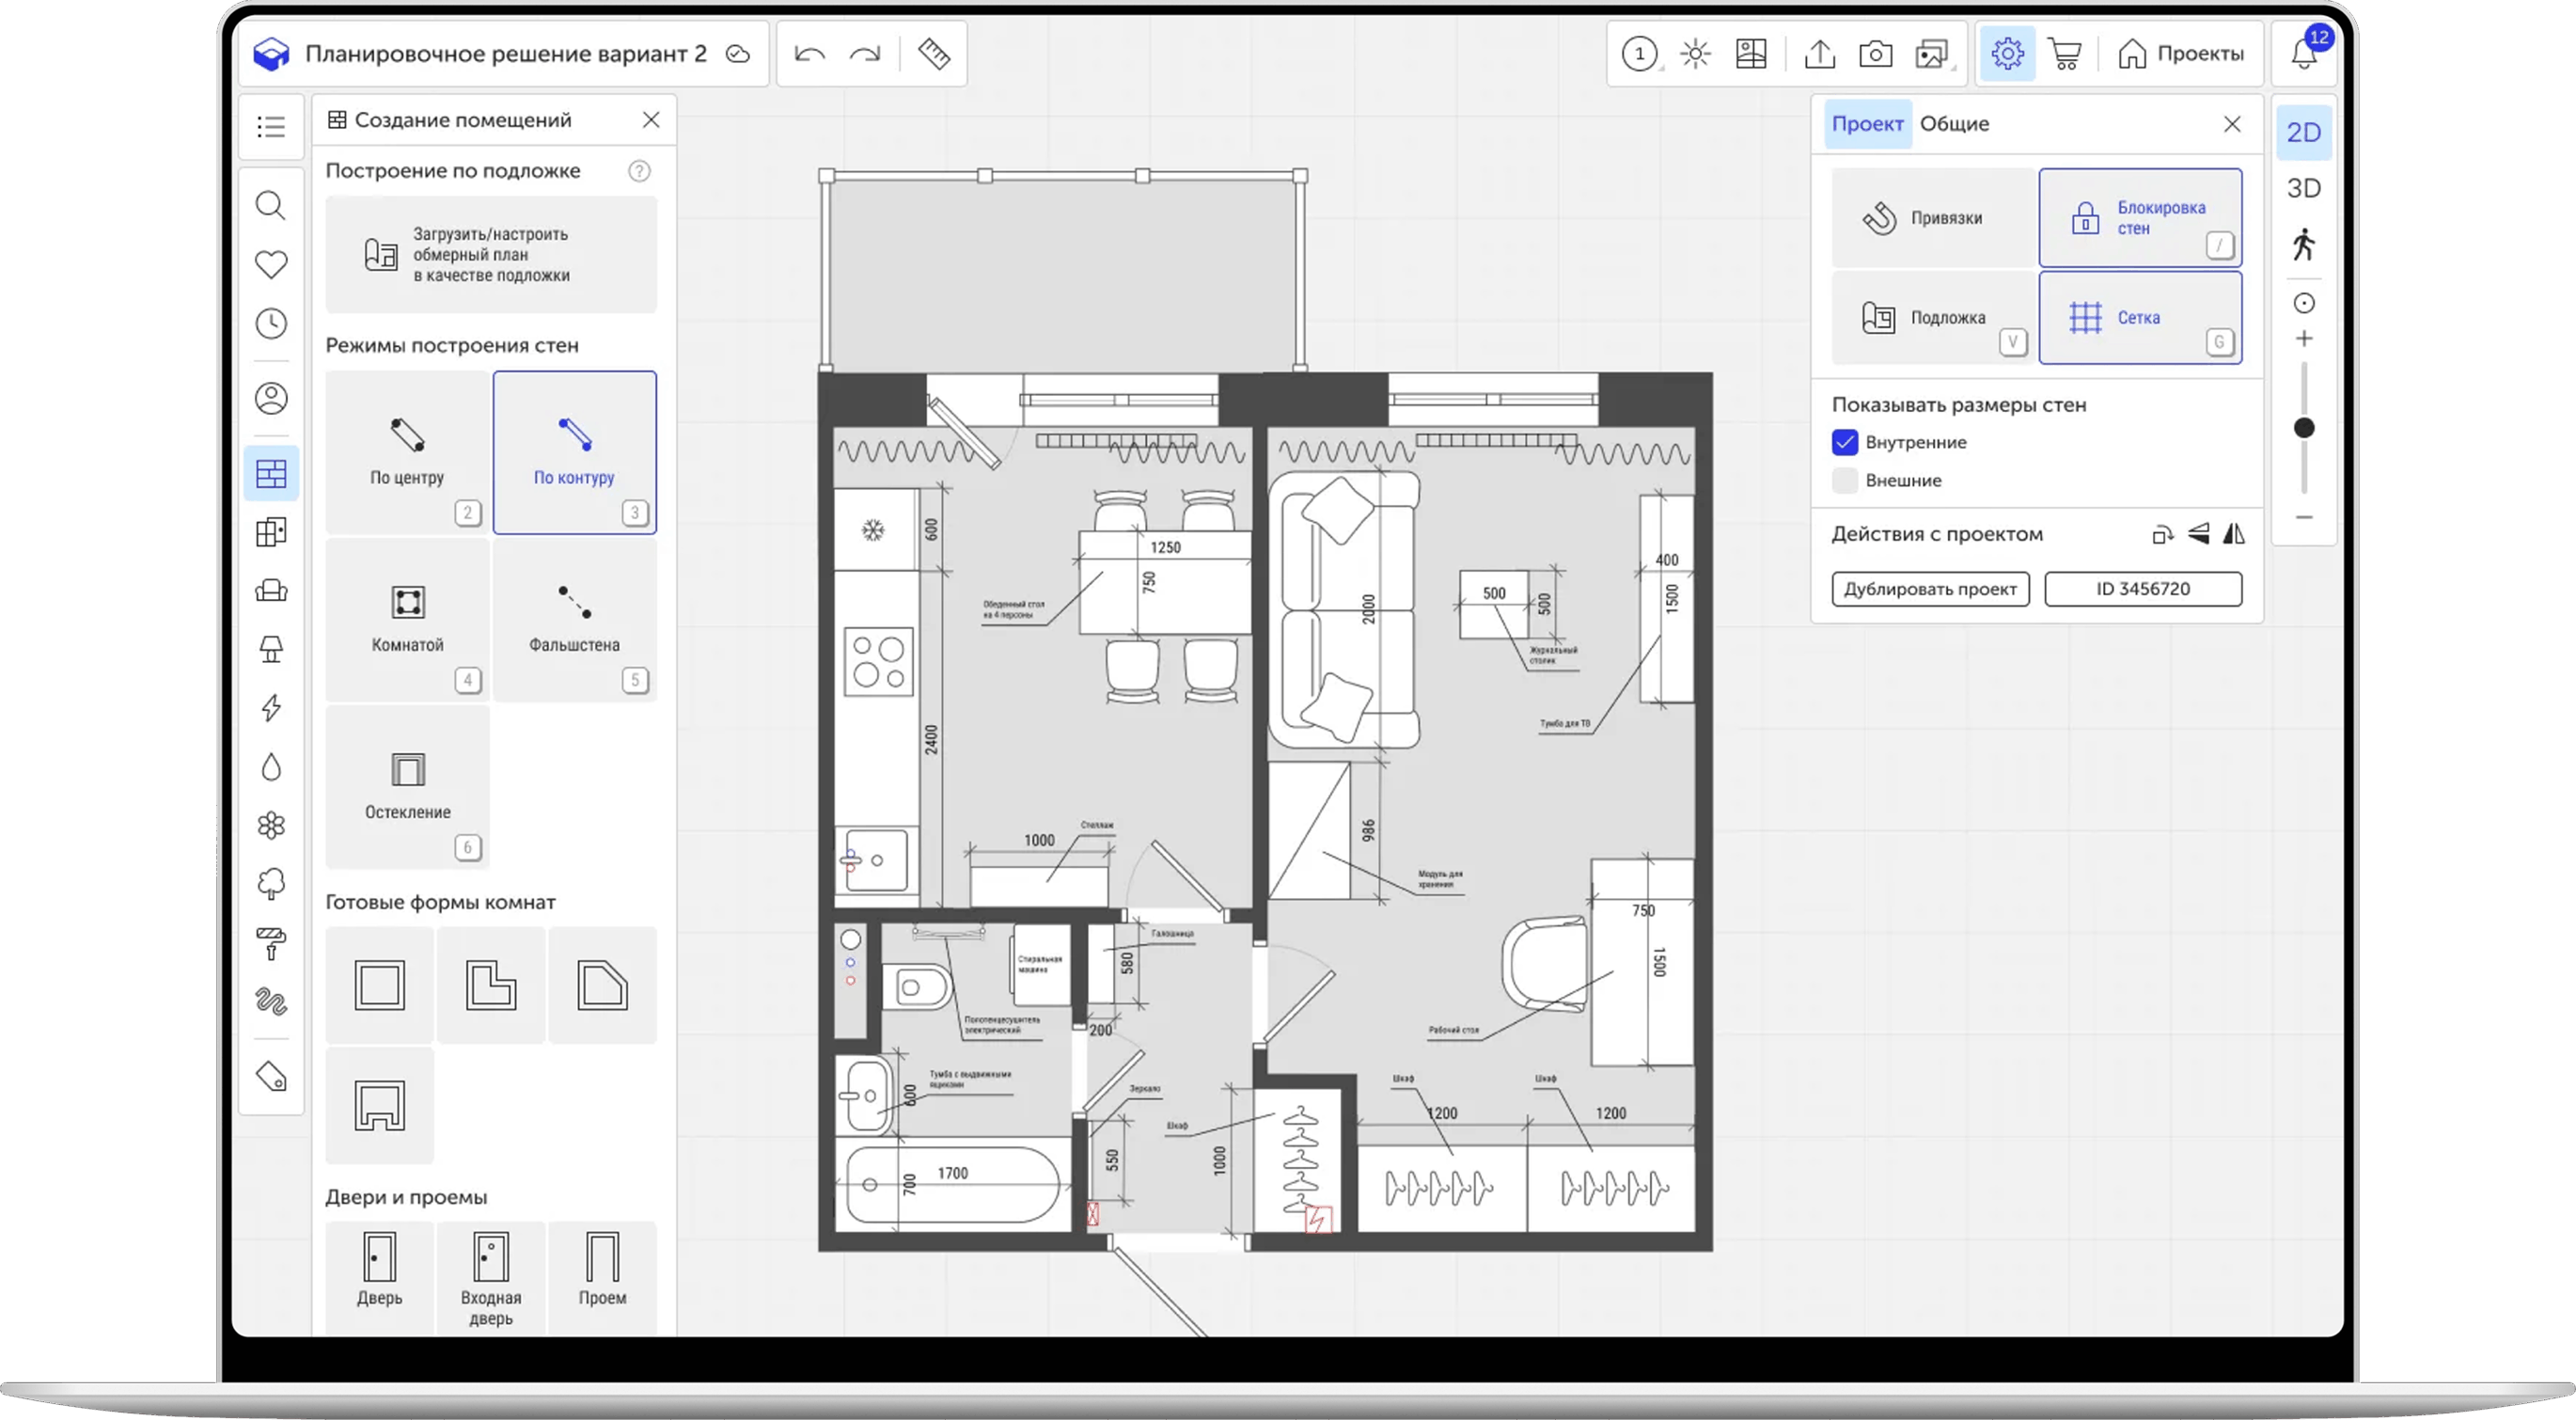Enable the Внешние wall sizes checkbox
2576x1420 pixels.
pos(1845,480)
